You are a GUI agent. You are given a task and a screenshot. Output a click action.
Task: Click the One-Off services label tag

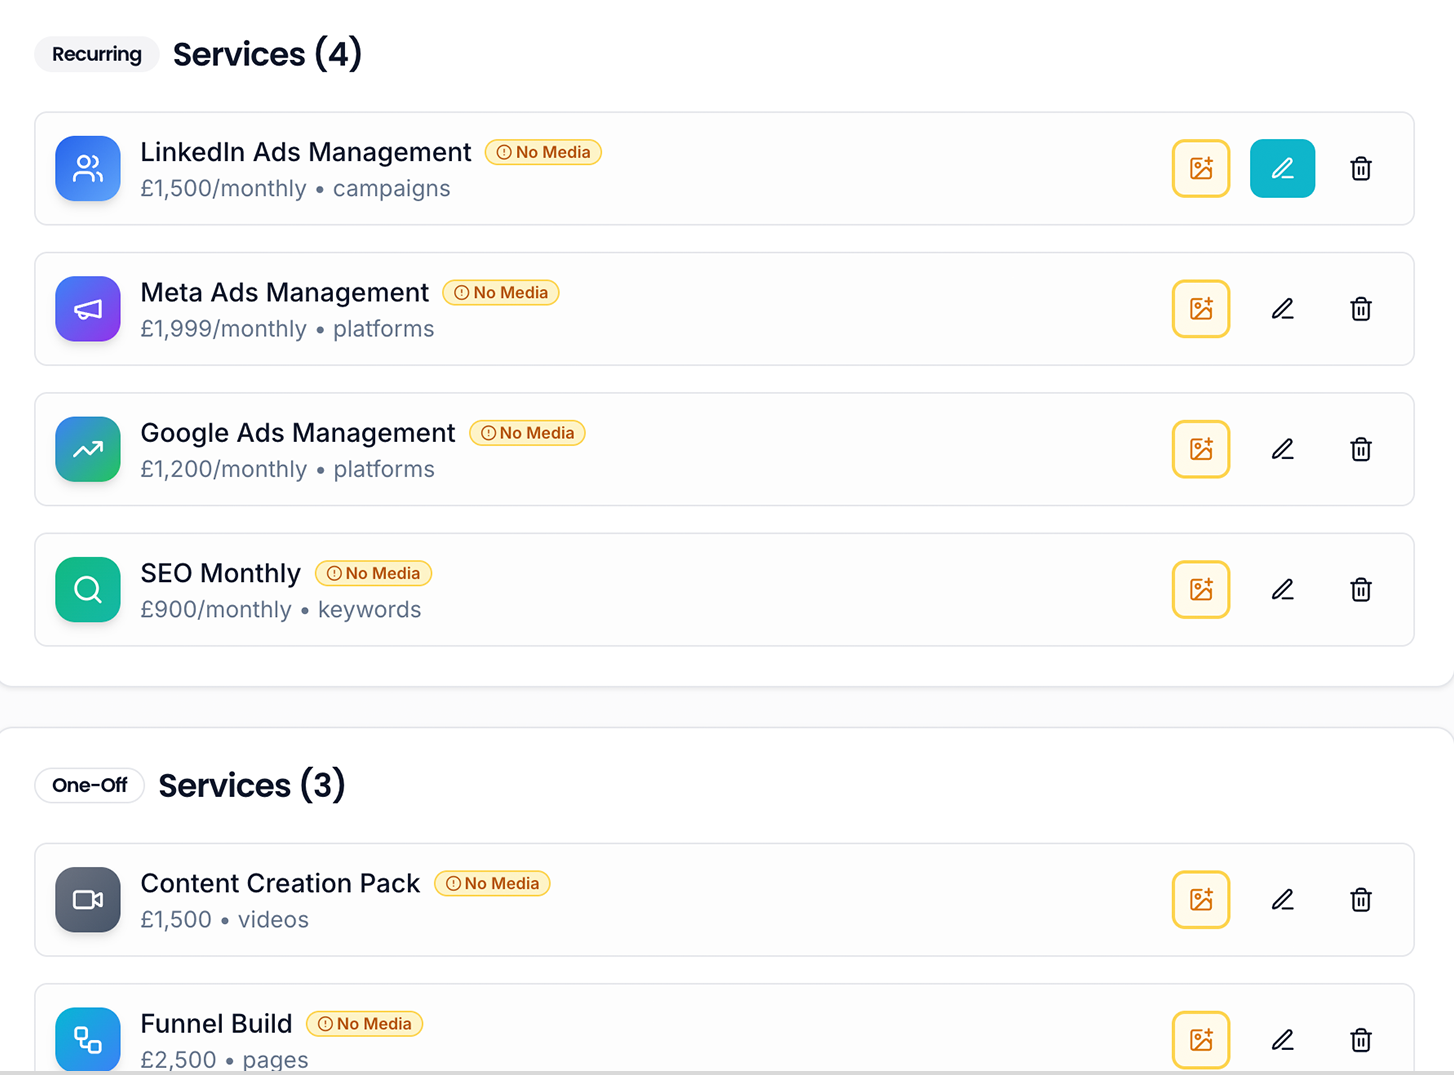[x=90, y=785]
